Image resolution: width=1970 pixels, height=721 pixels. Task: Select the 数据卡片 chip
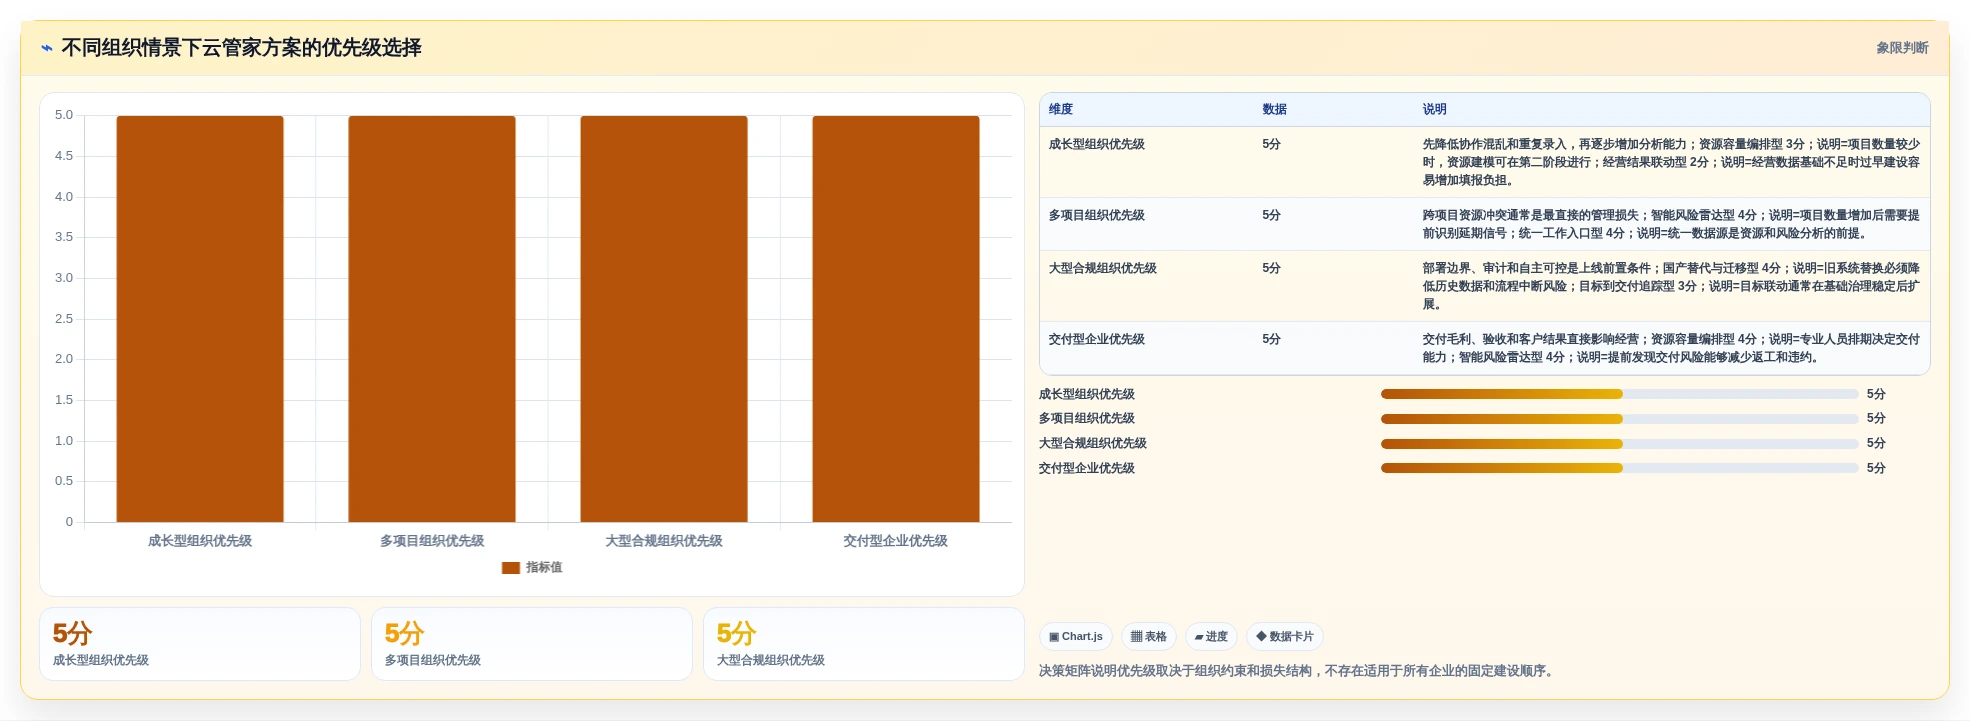(1285, 637)
